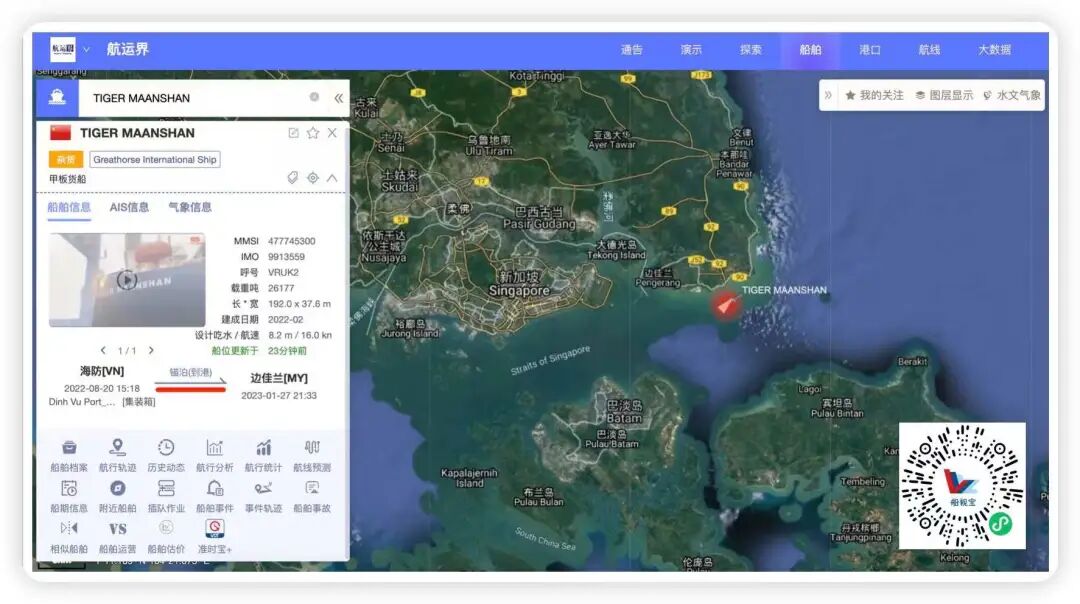Image resolution: width=1080 pixels, height=604 pixels.
Task: Go to the next ship photo
Action: 151,351
